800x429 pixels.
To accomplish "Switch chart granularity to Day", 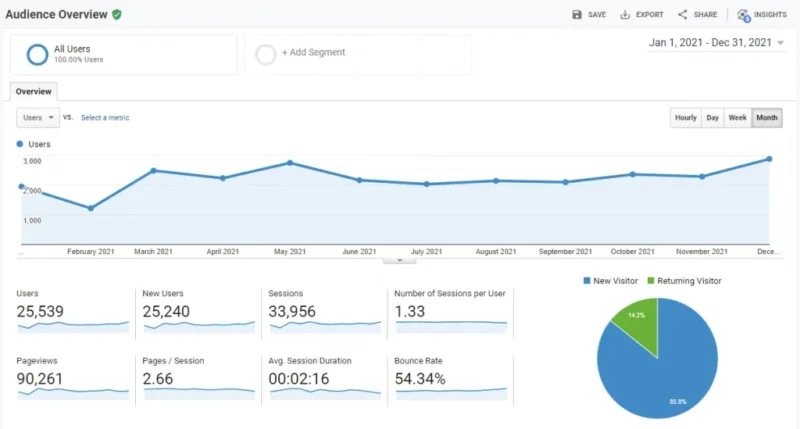I will pos(712,118).
